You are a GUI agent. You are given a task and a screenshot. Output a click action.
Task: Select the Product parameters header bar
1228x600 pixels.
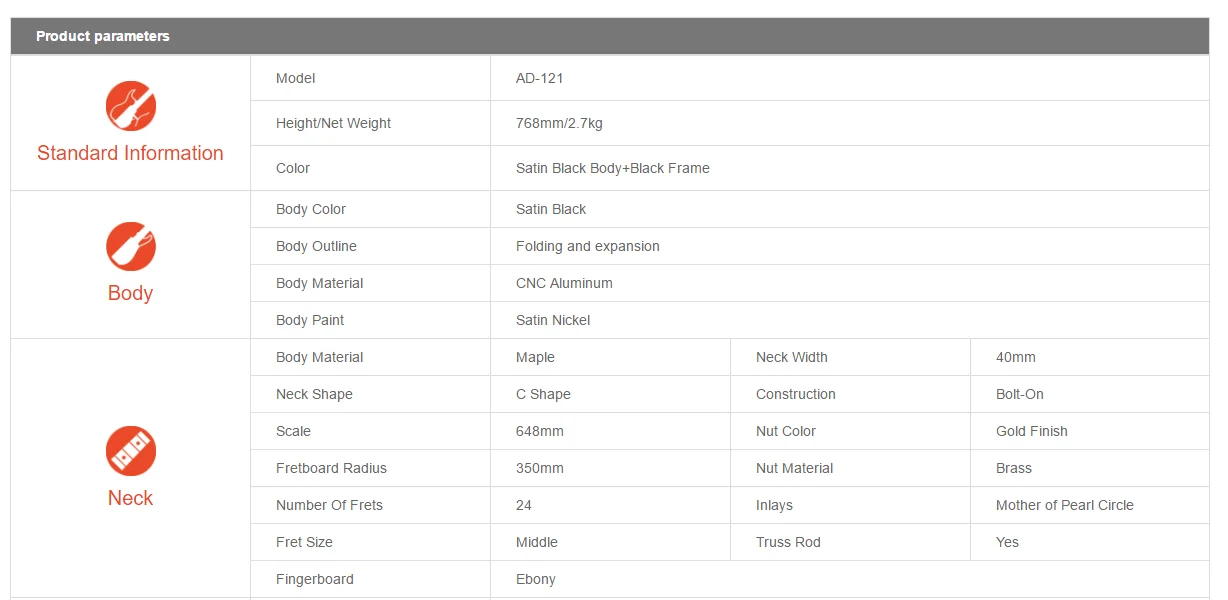[610, 36]
